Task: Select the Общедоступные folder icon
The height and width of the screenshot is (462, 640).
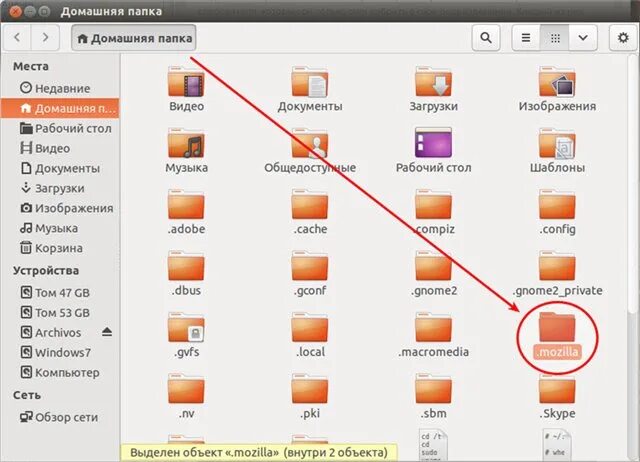Action: point(310,144)
